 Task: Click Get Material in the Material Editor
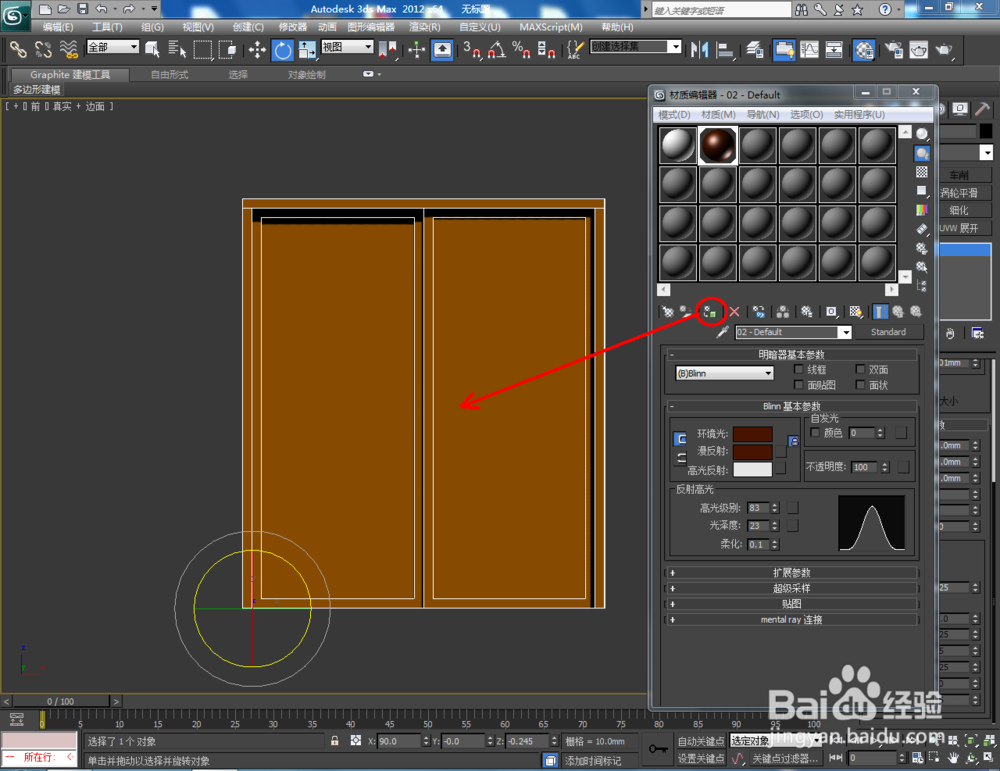point(667,312)
